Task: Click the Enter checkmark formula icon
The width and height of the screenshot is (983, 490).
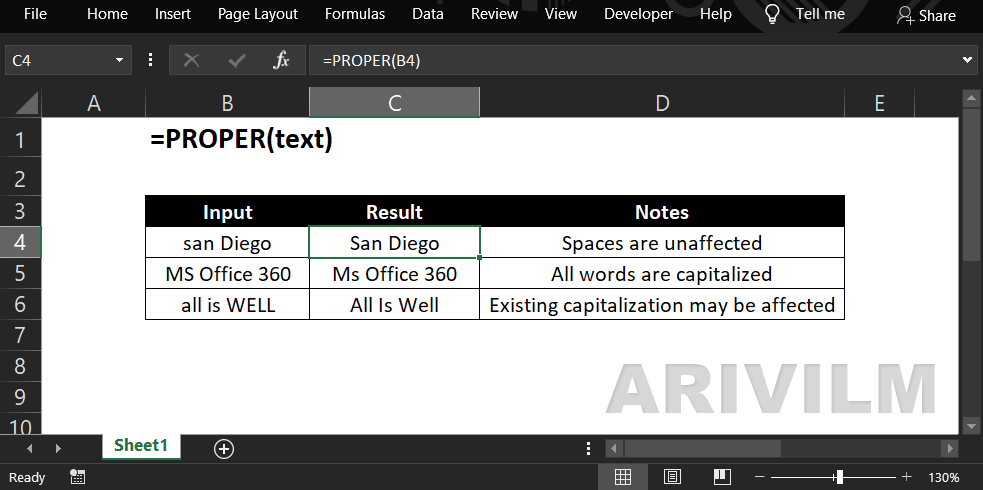Action: (237, 61)
